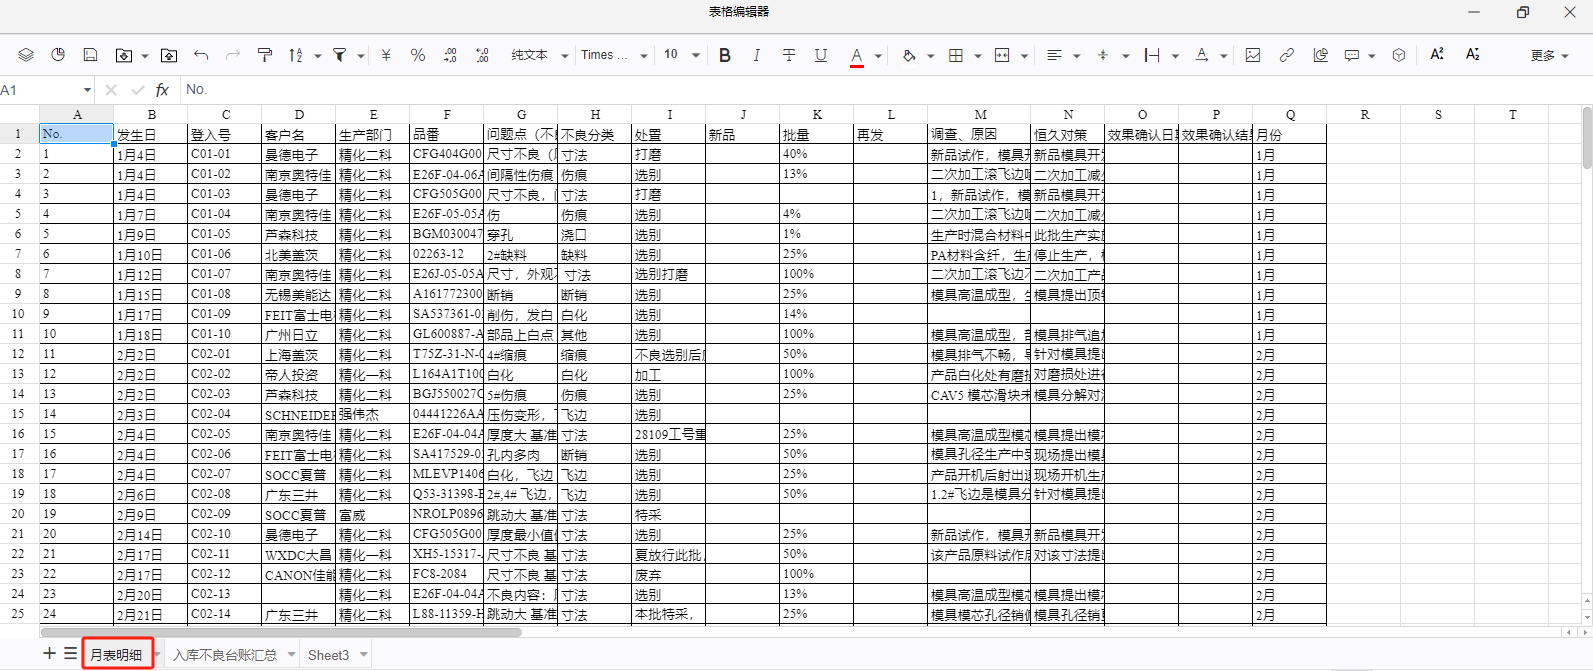
Task: Open the 更多 more options button
Action: (x=1549, y=55)
